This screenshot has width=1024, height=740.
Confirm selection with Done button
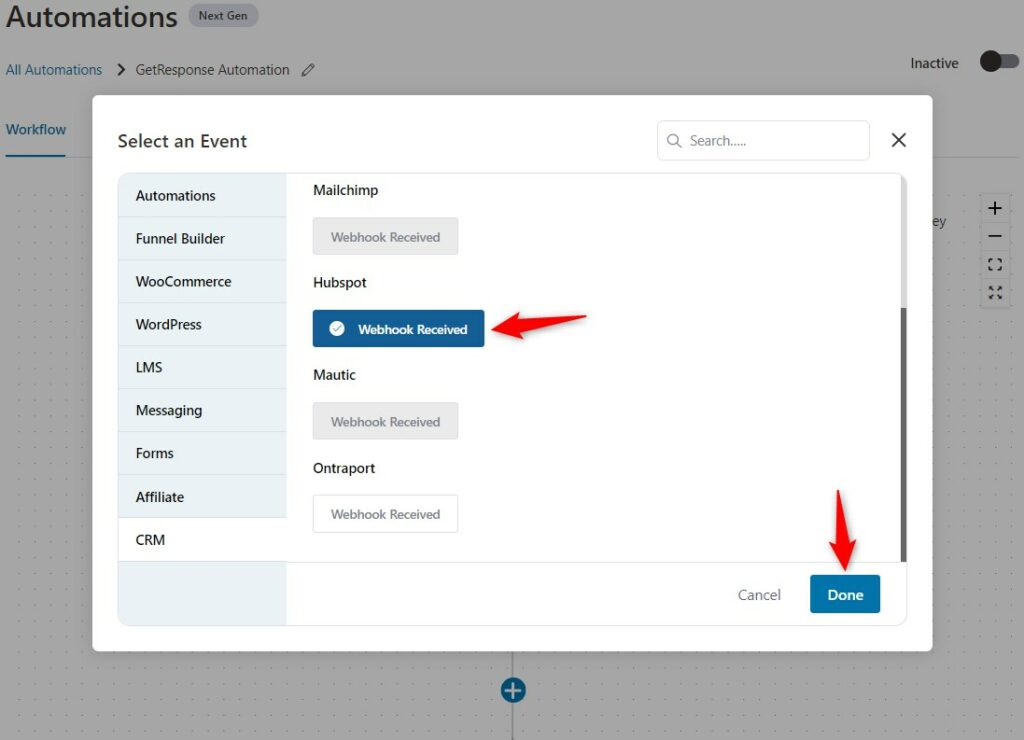844,594
